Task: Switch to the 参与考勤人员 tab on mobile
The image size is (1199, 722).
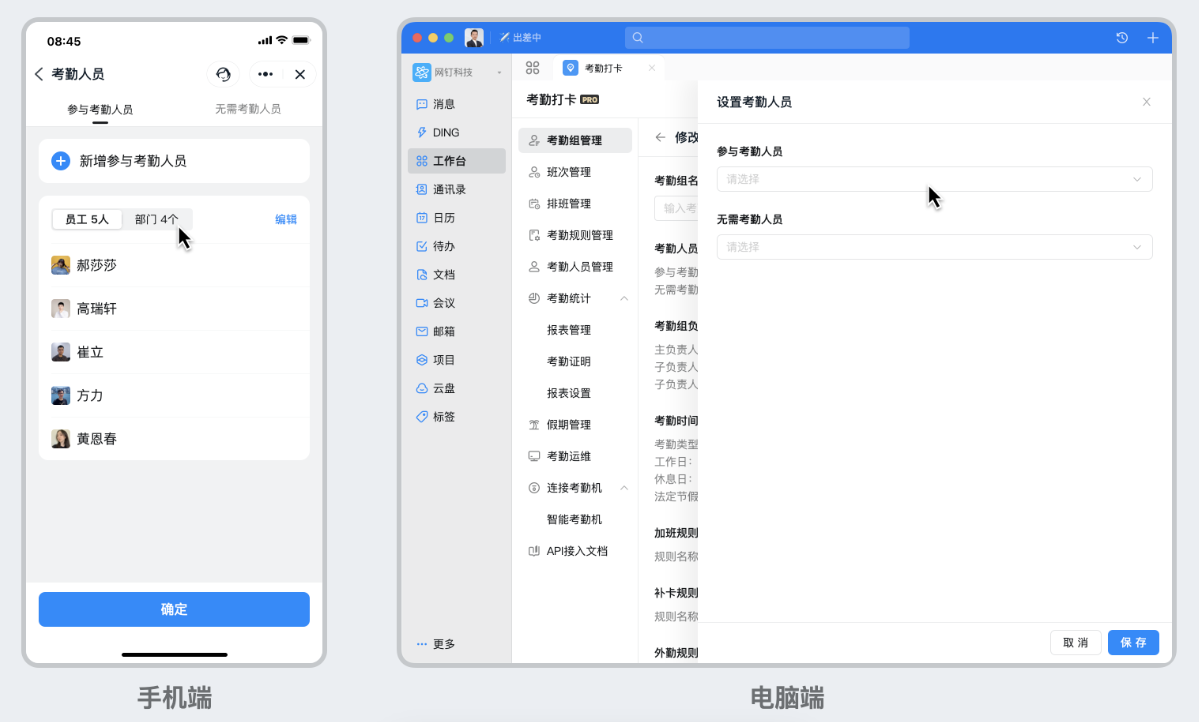Action: (x=100, y=109)
